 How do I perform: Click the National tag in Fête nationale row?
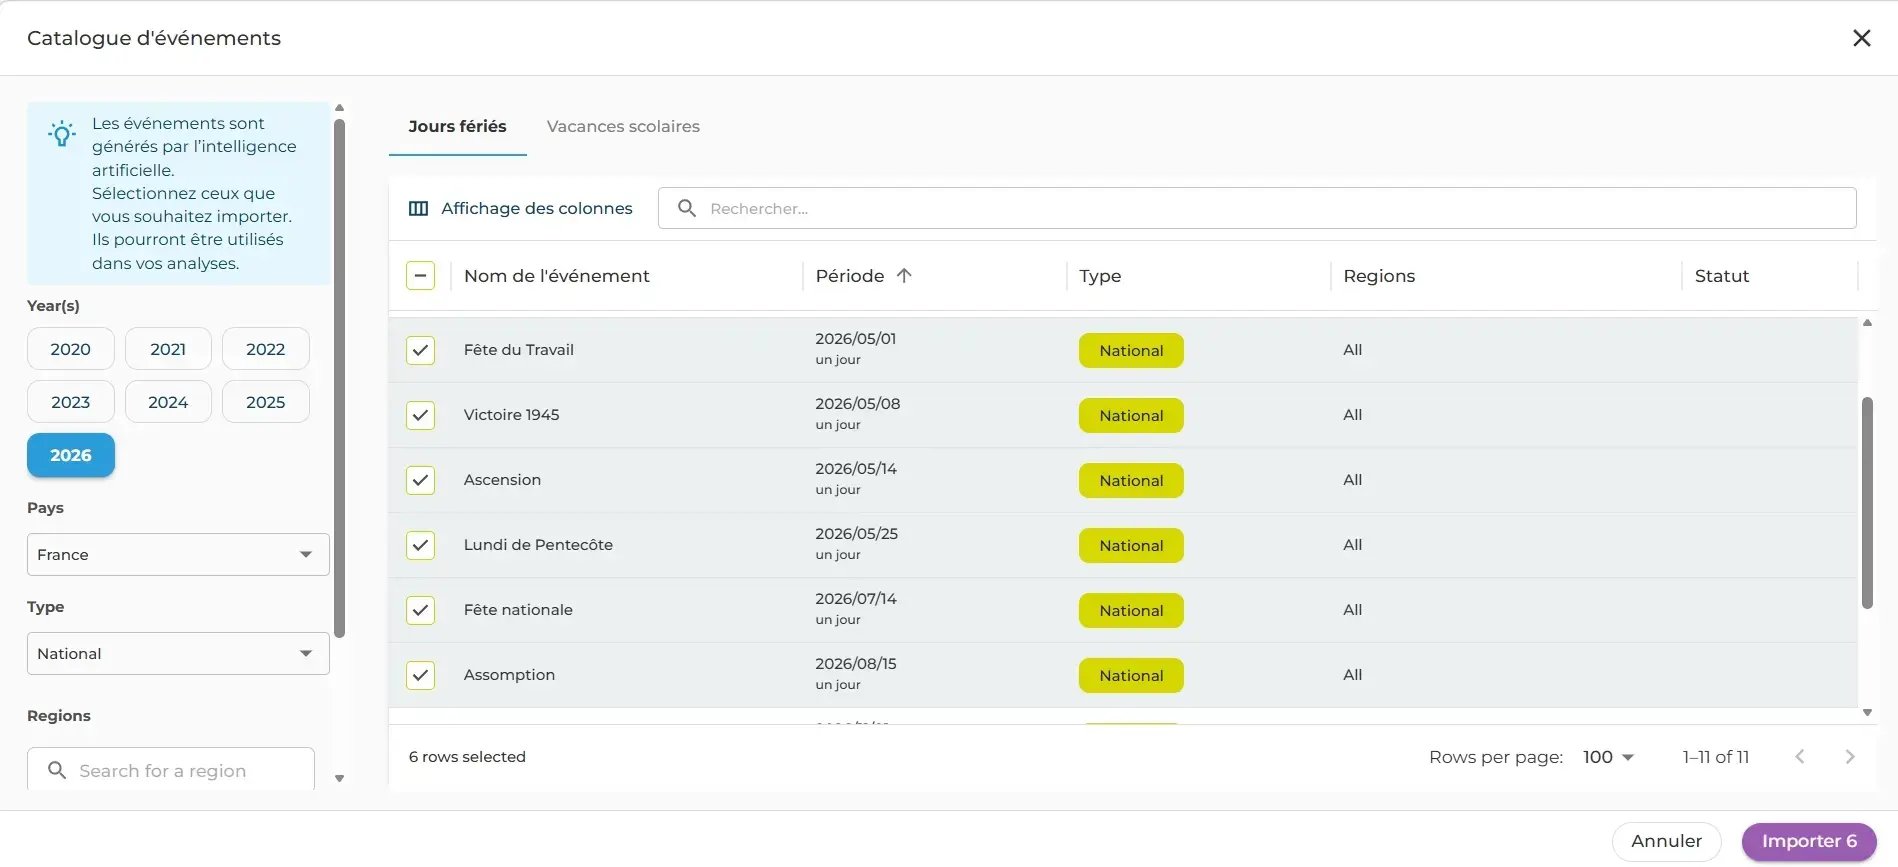[x=1131, y=611]
